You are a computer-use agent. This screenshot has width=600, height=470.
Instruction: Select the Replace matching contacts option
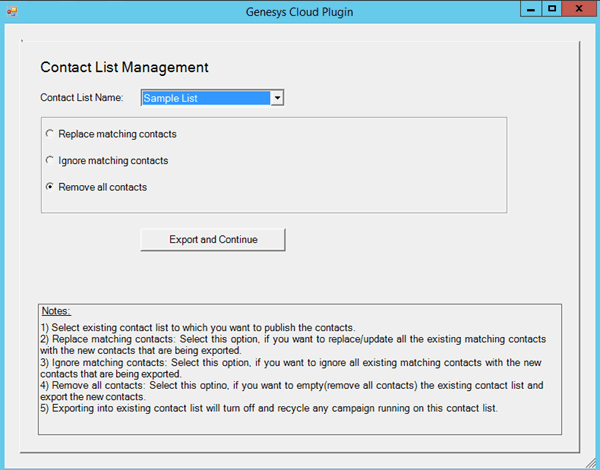(x=51, y=134)
